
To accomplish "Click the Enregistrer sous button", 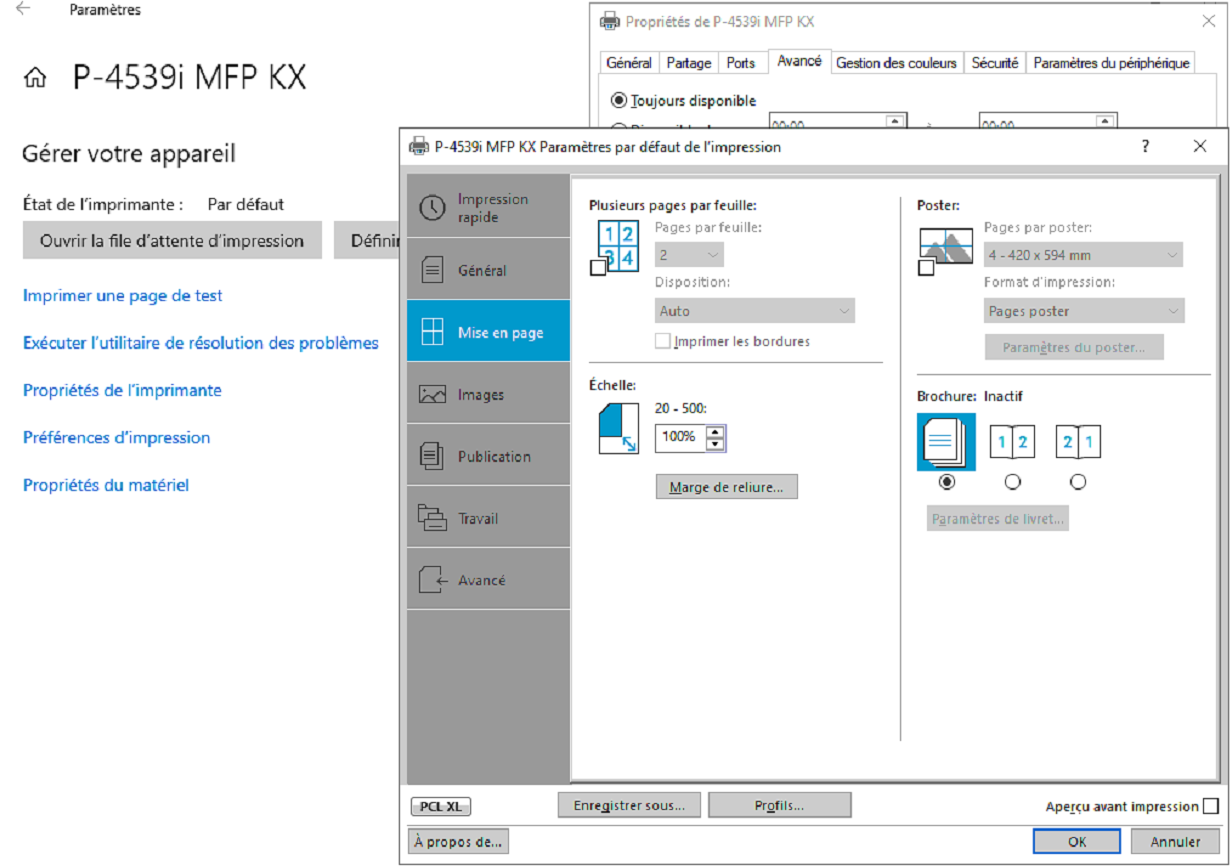I will (x=630, y=805).
